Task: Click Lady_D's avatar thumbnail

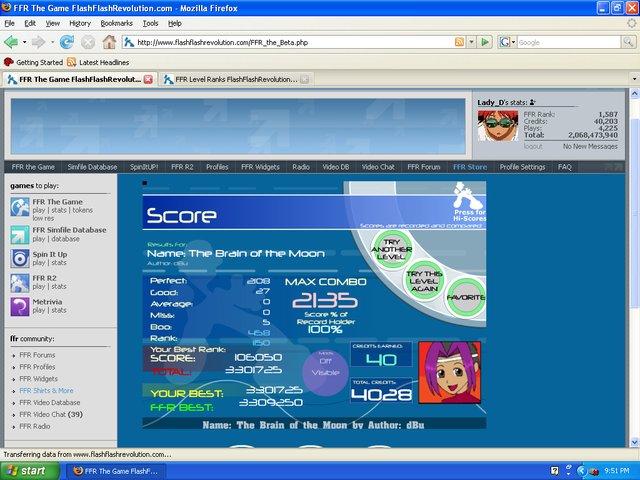Action: pos(498,125)
